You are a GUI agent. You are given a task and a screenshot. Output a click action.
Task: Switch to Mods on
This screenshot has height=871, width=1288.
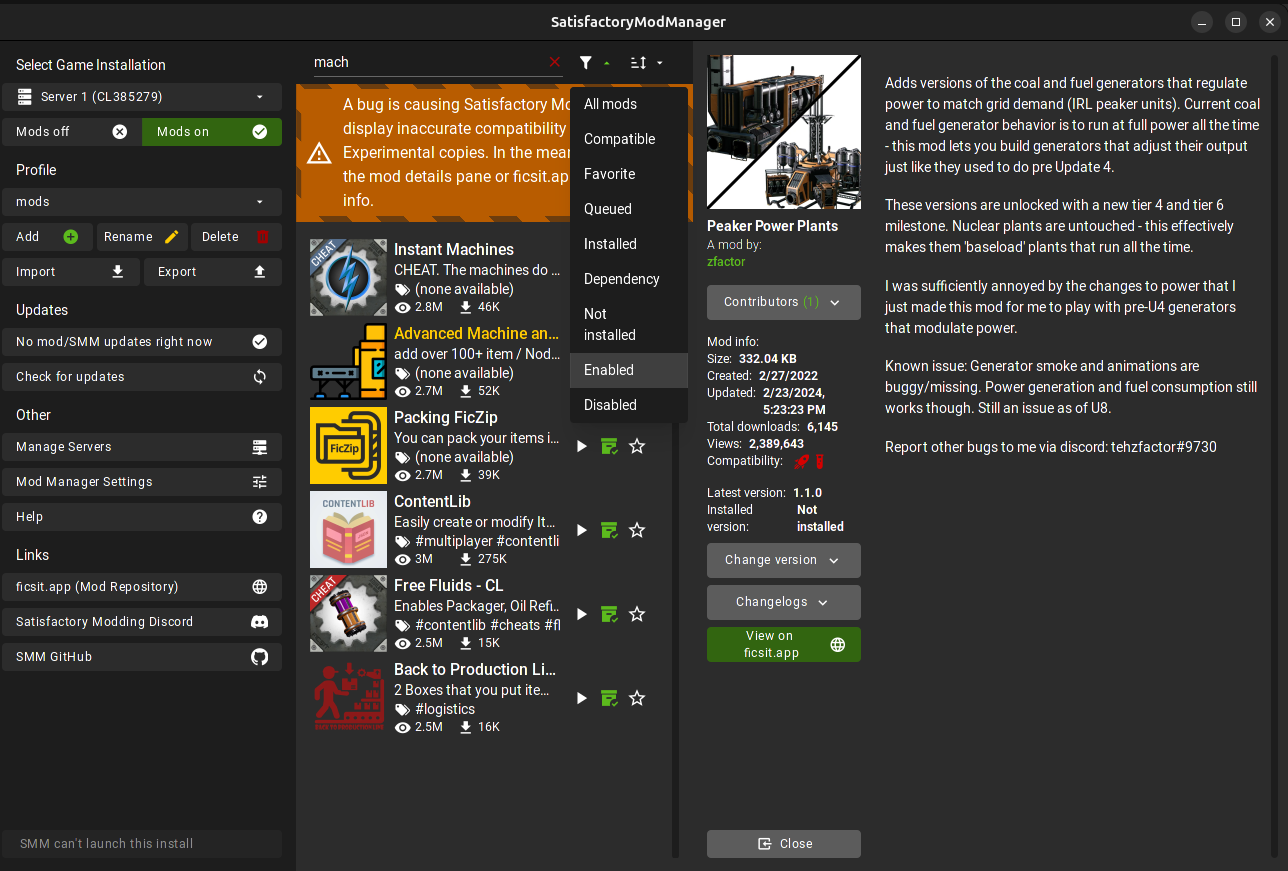212,132
